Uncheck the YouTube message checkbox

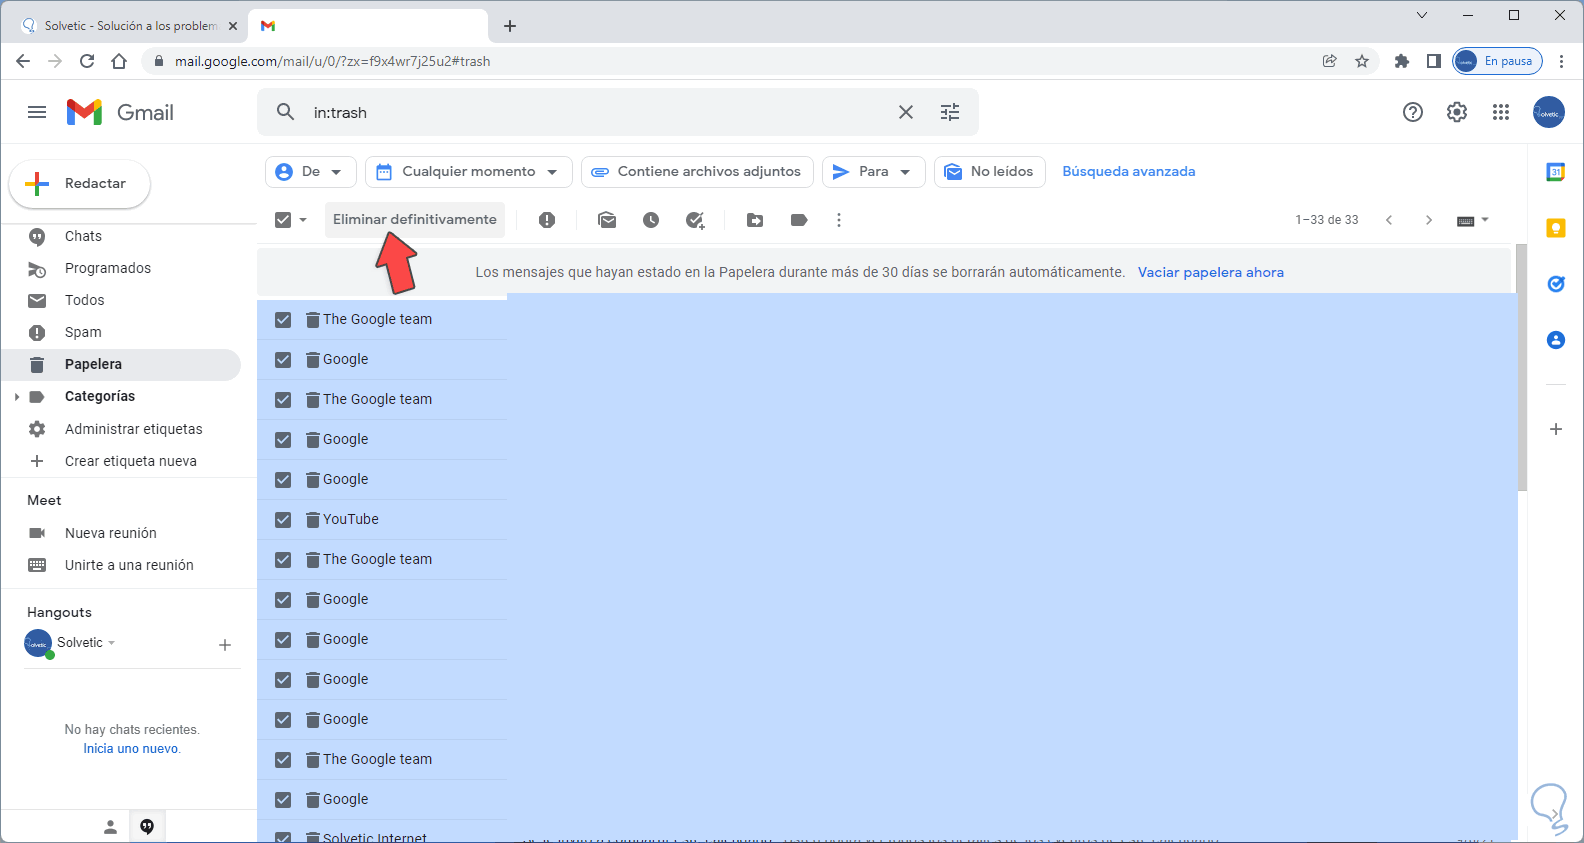point(283,520)
